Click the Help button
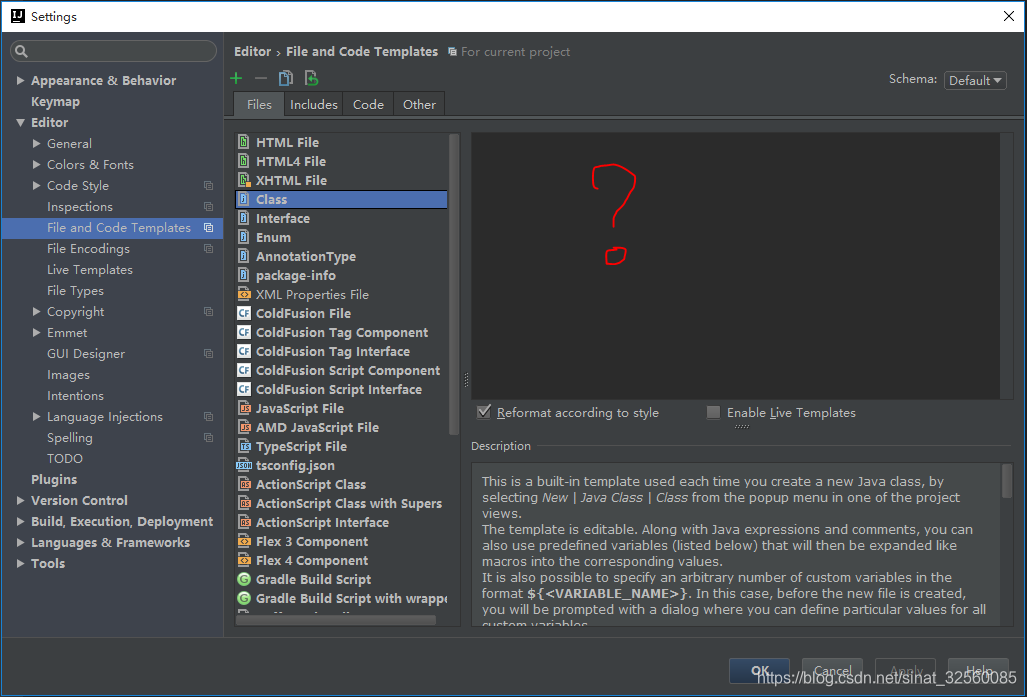 (979, 671)
